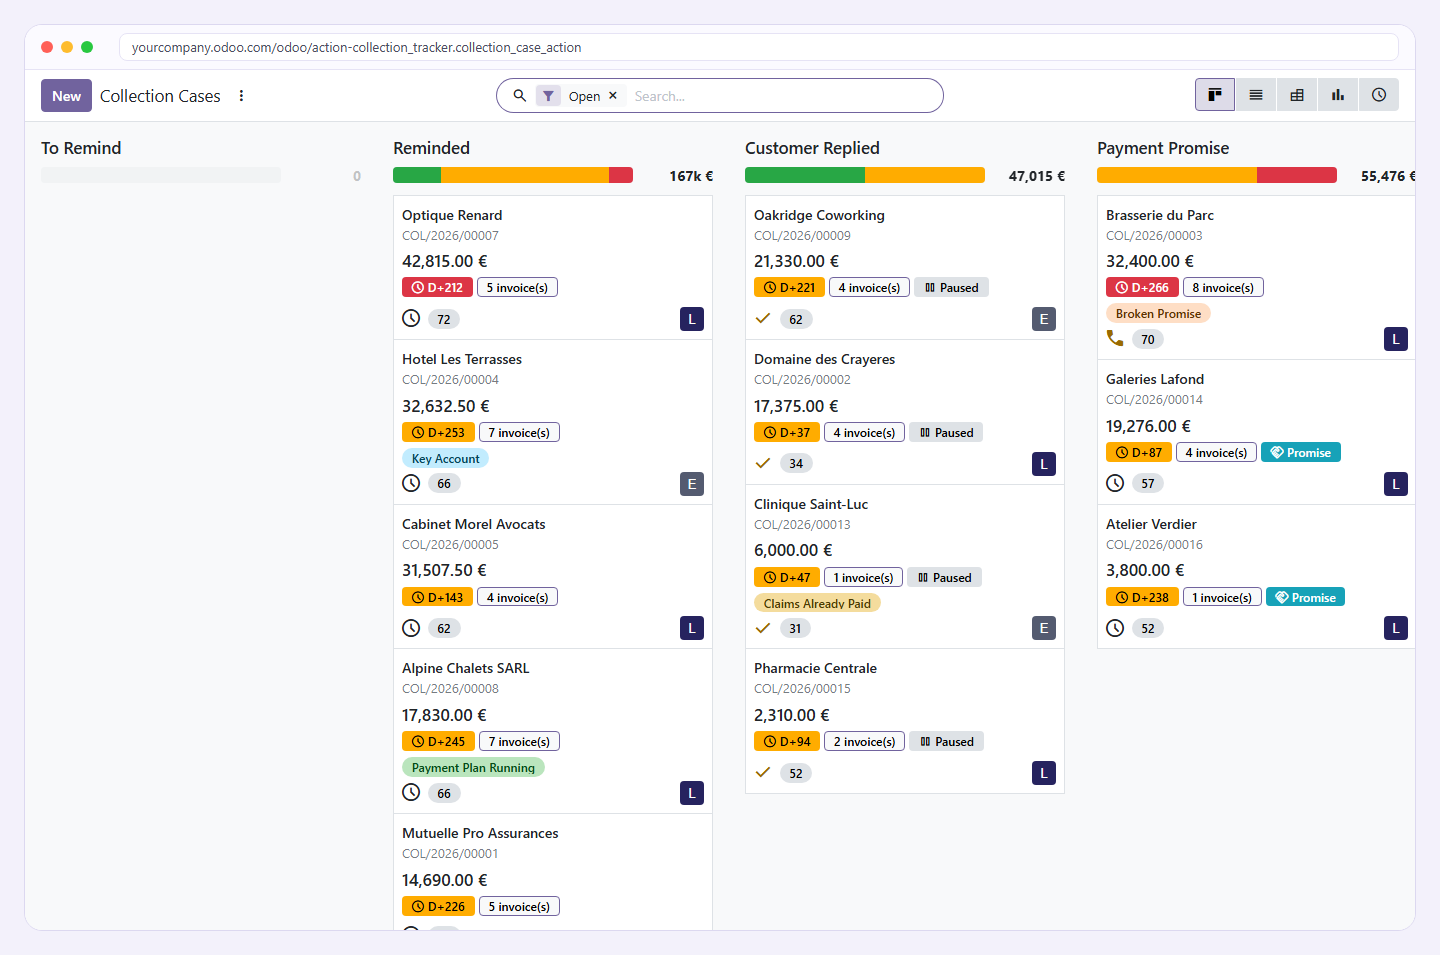This screenshot has width=1440, height=955.
Task: Click the Payment Promise column header
Action: pos(1163,148)
